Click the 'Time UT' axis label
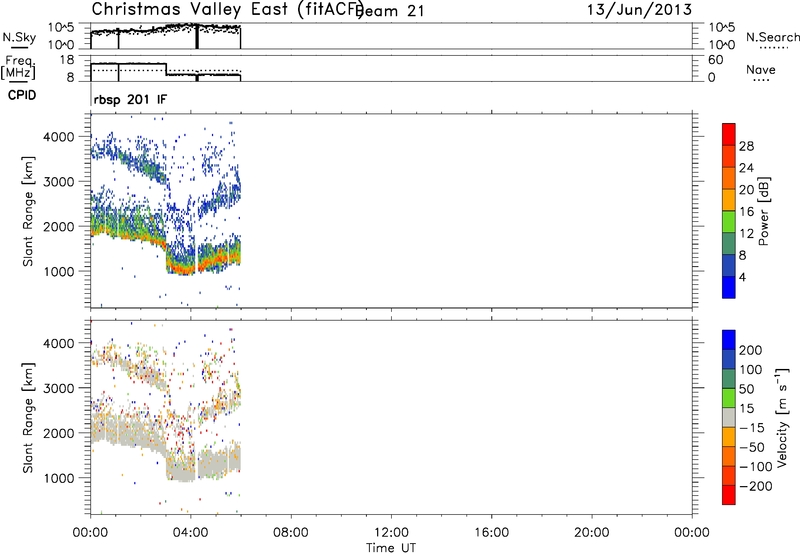This screenshot has width=800, height=554. click(391, 548)
